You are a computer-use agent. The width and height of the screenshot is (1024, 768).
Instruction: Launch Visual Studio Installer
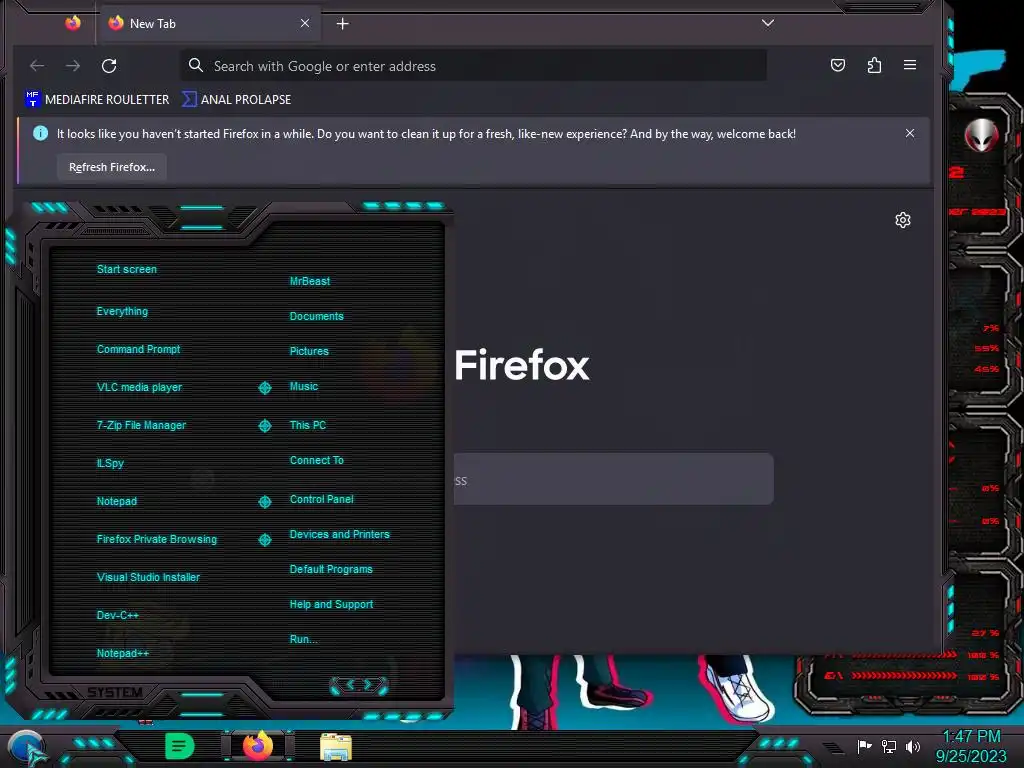click(x=148, y=577)
